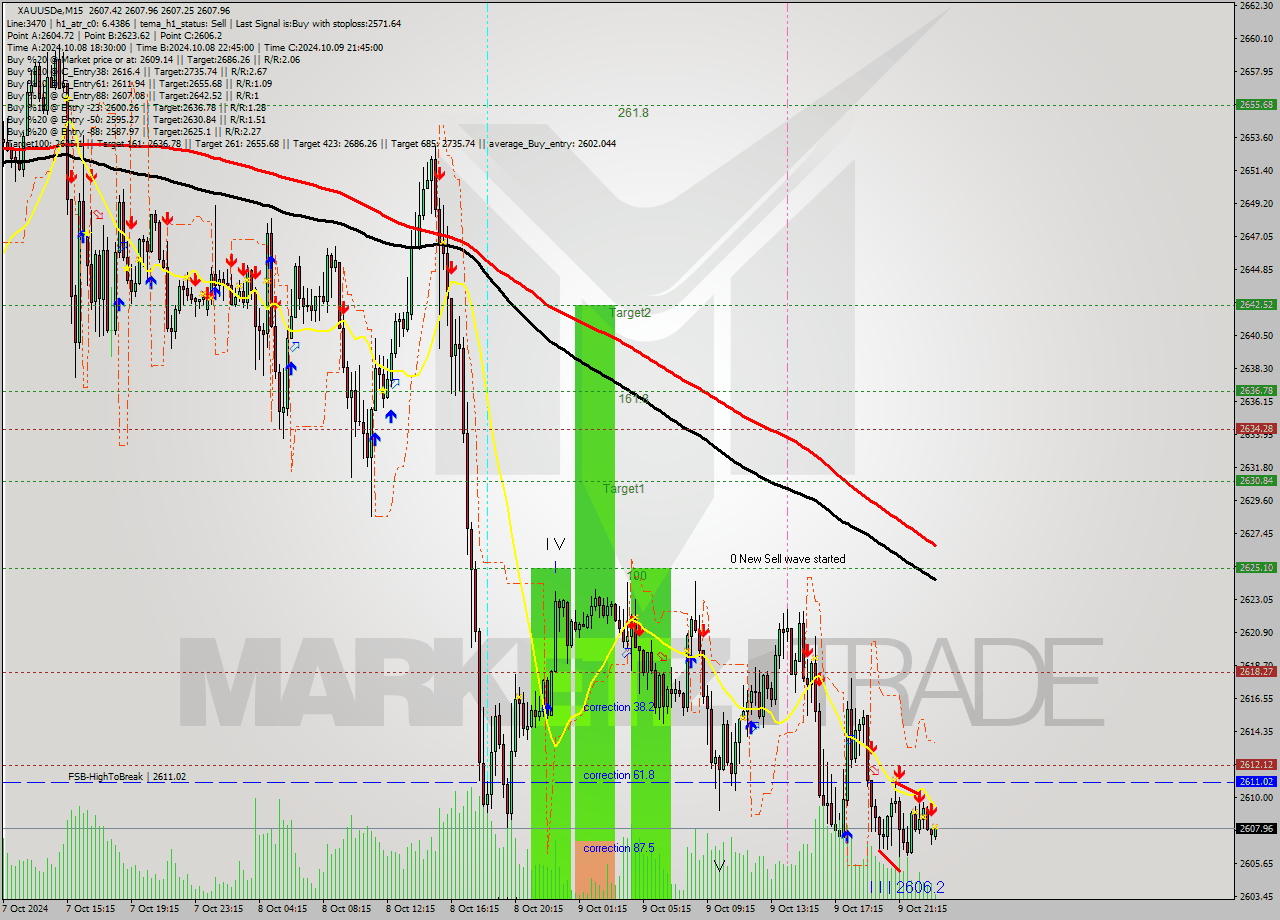Click the 'correction 87.5' label
Viewport: 1280px width, 920px height.
pyautogui.click(x=620, y=848)
